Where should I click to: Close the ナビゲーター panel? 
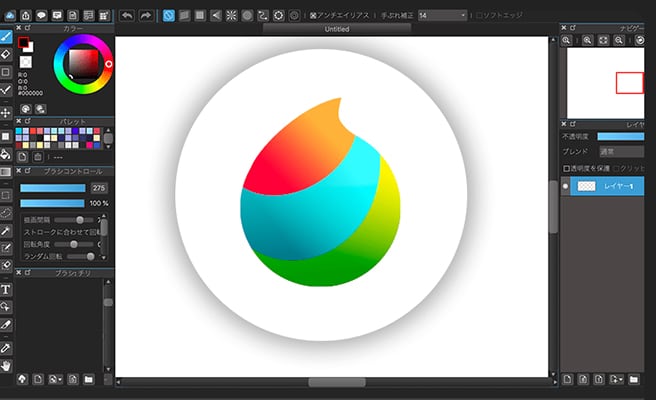click(564, 28)
